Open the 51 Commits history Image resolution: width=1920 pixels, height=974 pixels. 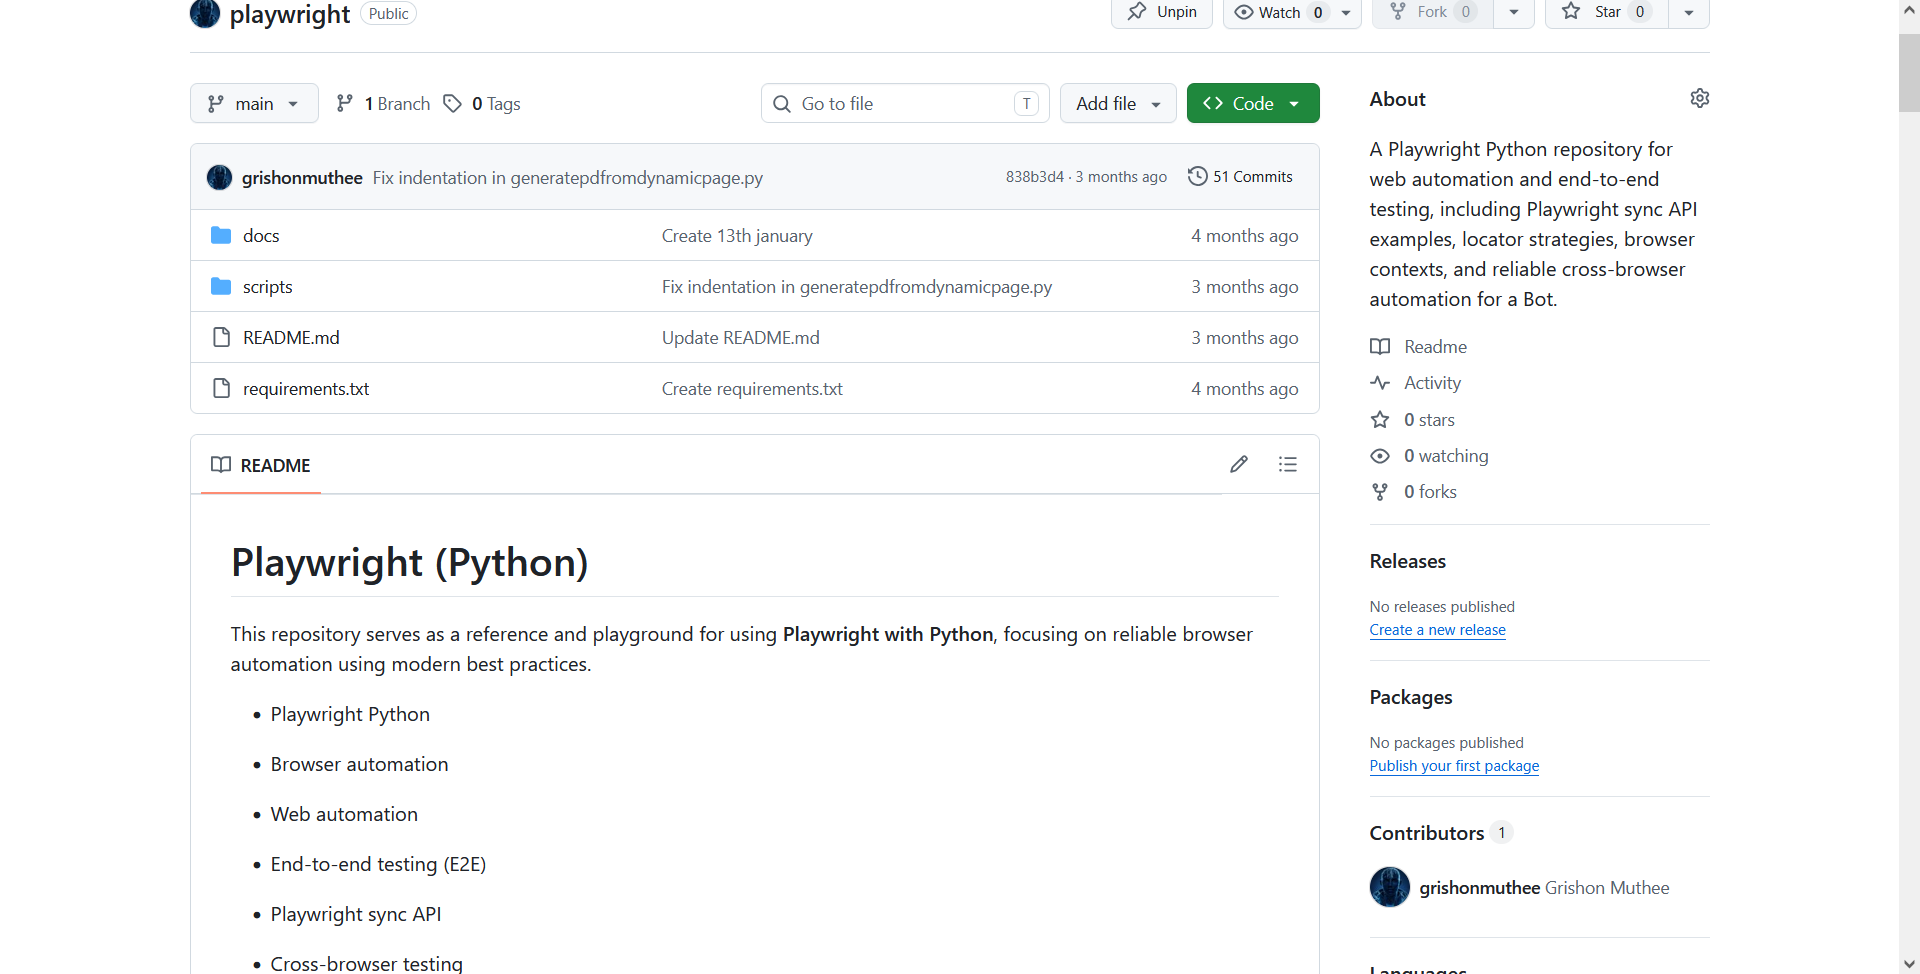click(x=1240, y=176)
